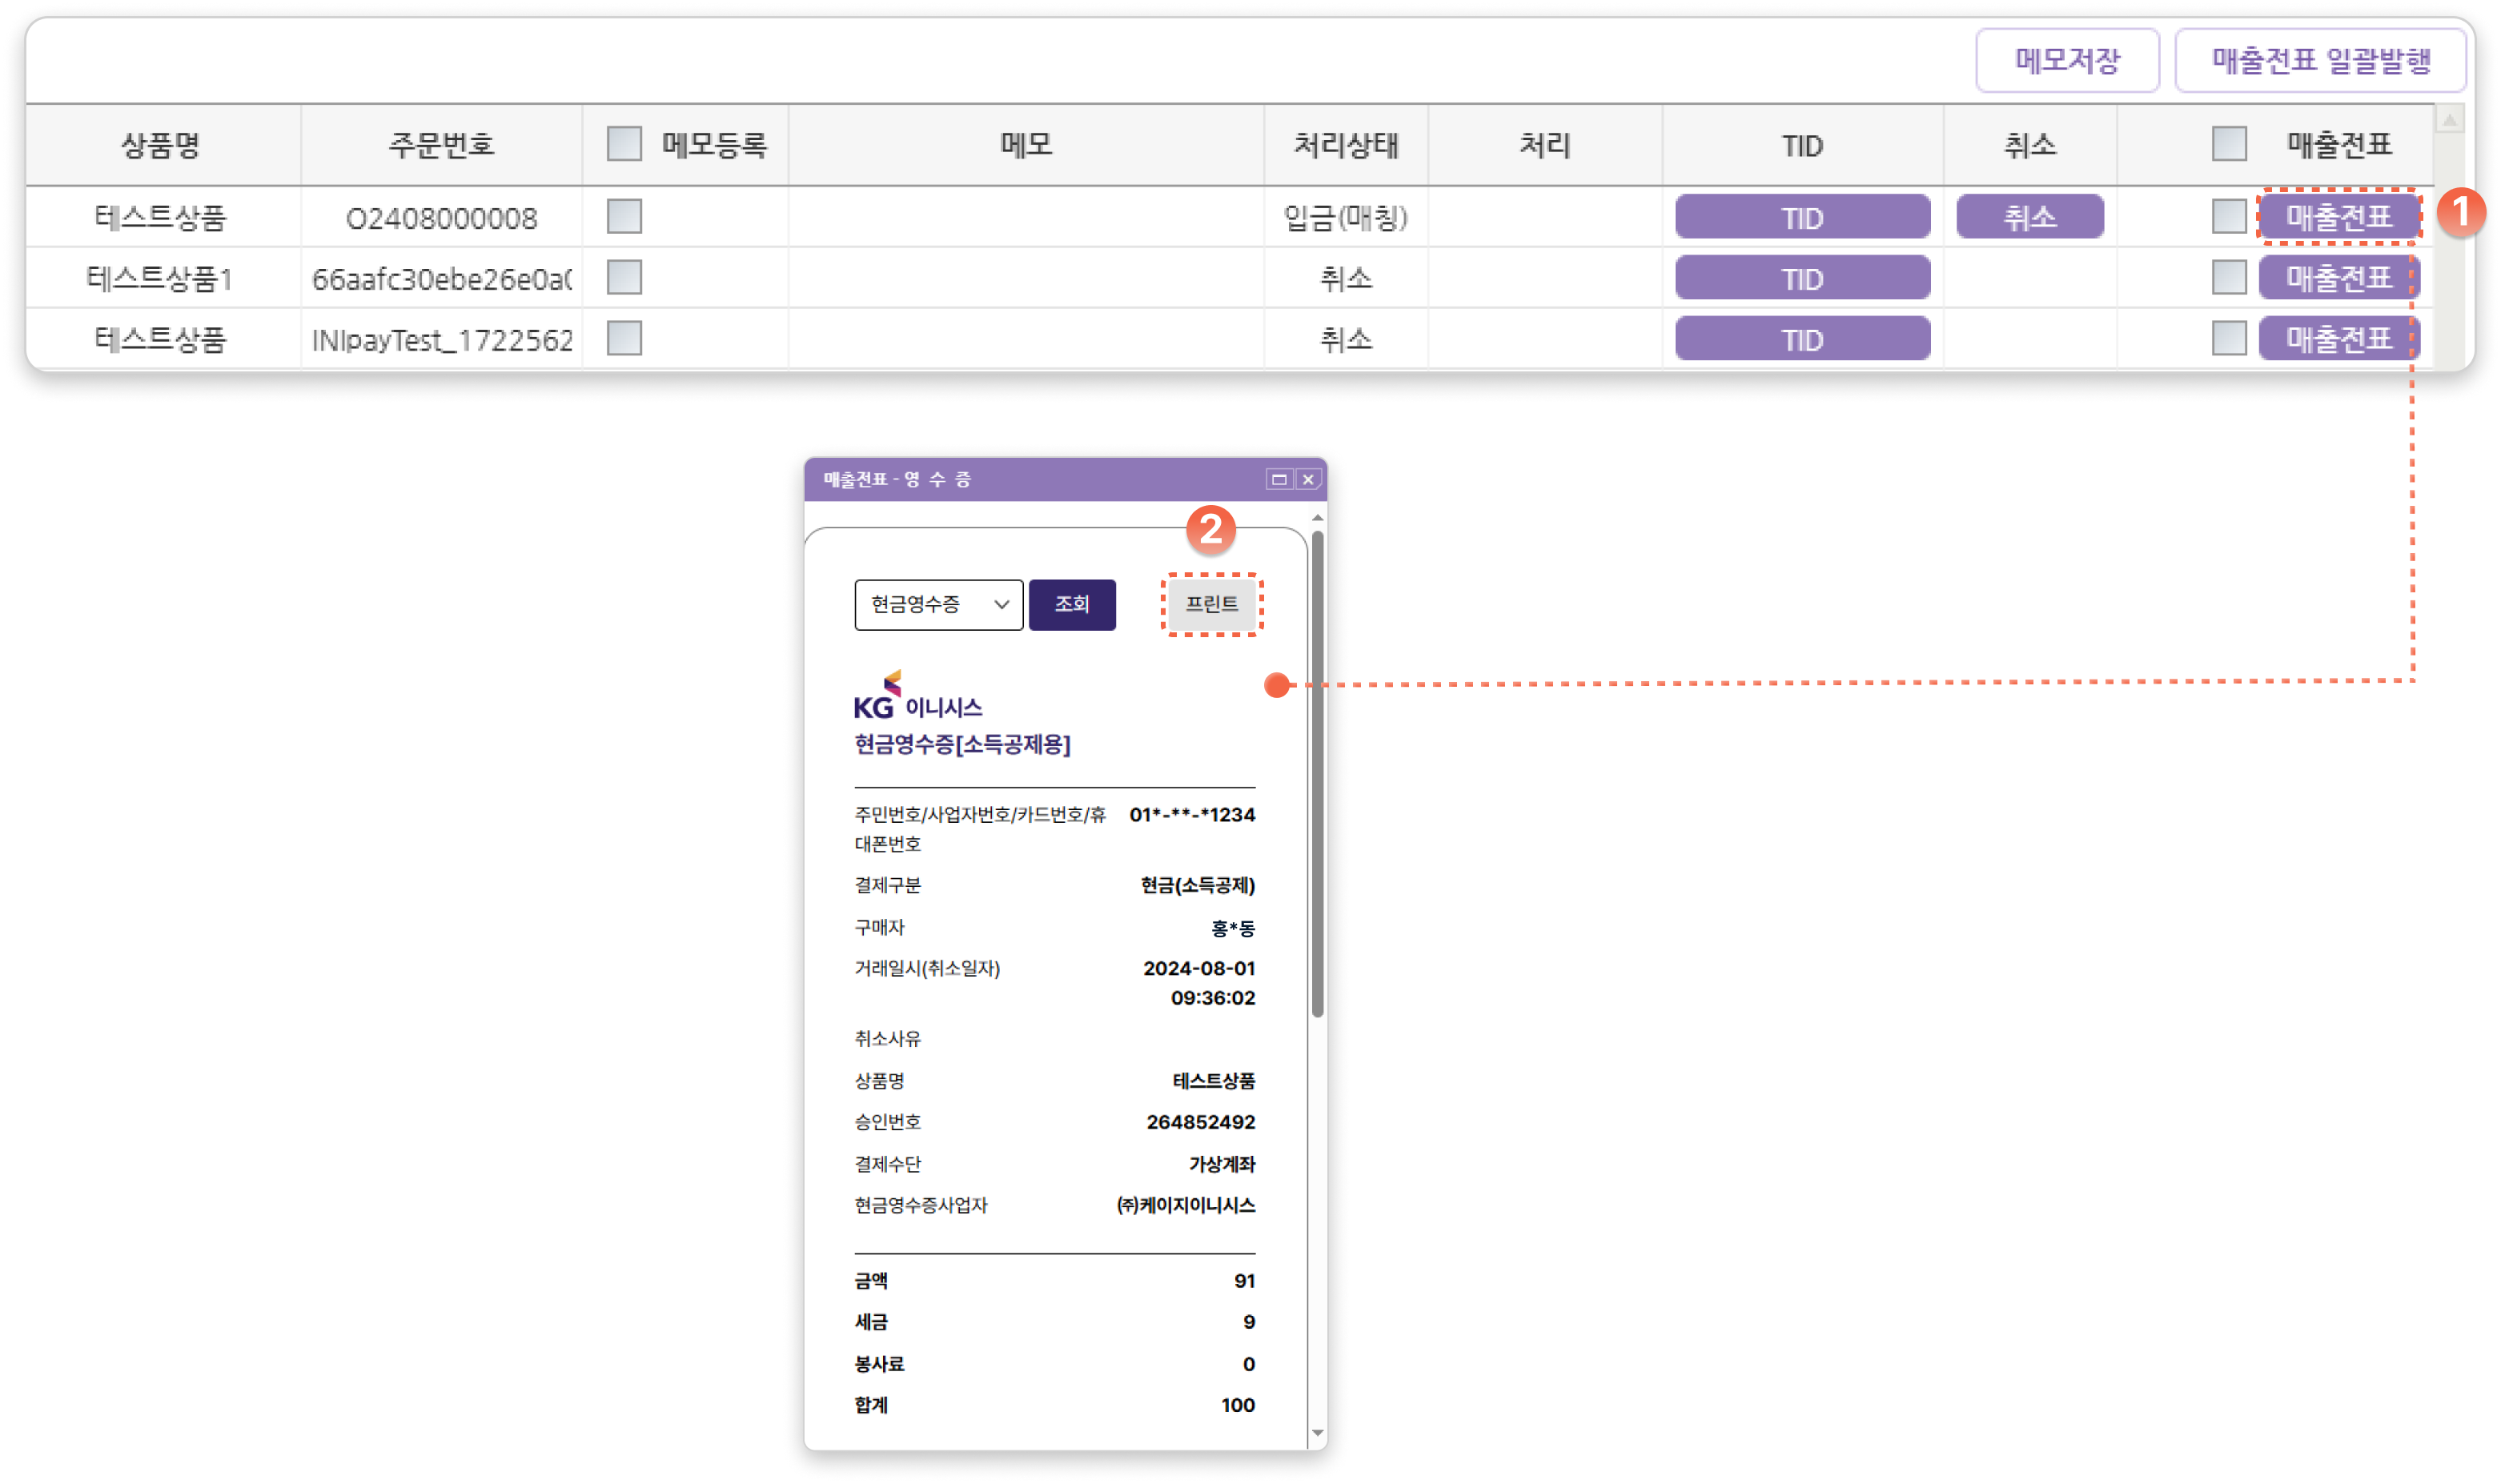Check 매출전표 box for 테스트상품1 row
The height and width of the screenshot is (1484, 2501).
[x=2228, y=277]
